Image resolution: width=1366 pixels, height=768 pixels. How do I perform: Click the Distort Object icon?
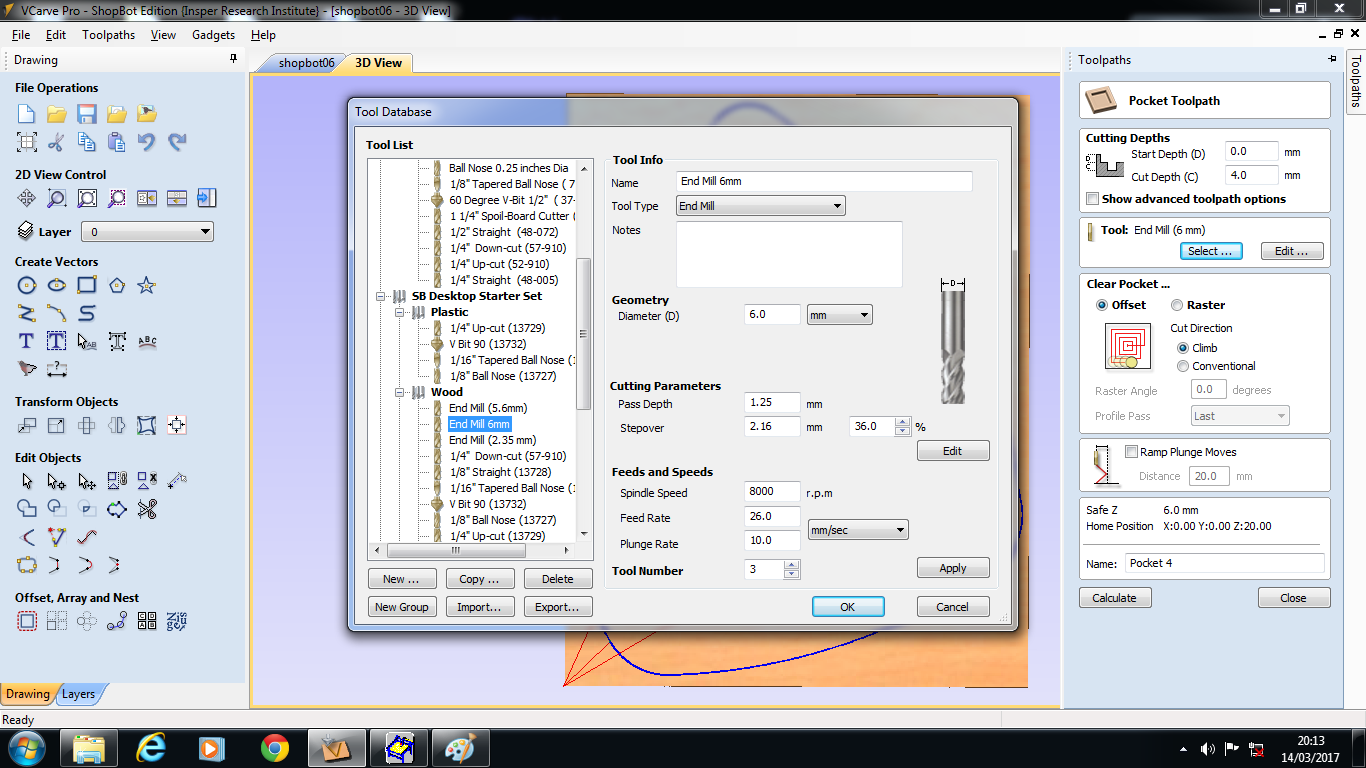[x=147, y=426]
